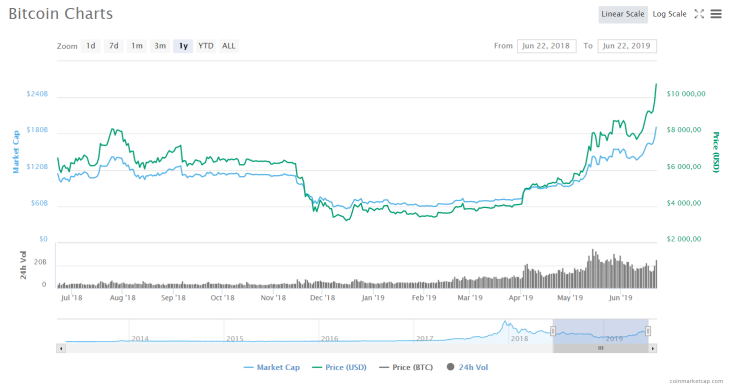
Task: Grab the navigator left range handle
Action: click(x=553, y=331)
